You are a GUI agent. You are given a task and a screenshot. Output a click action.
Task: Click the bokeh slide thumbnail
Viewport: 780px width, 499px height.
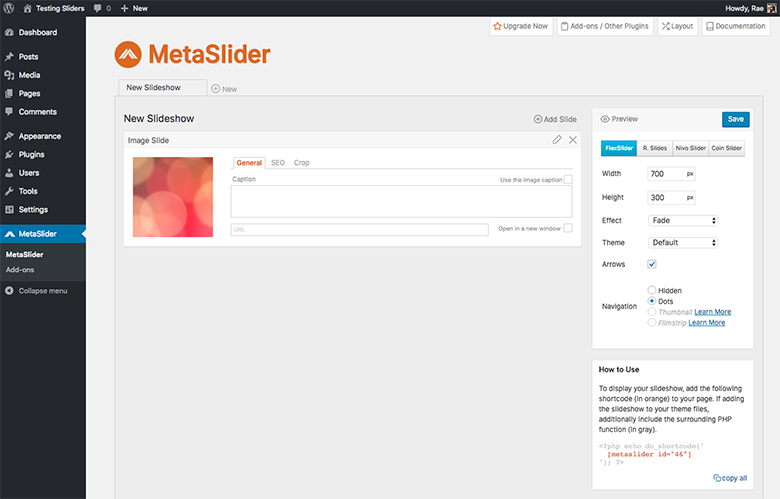pyautogui.click(x=173, y=197)
